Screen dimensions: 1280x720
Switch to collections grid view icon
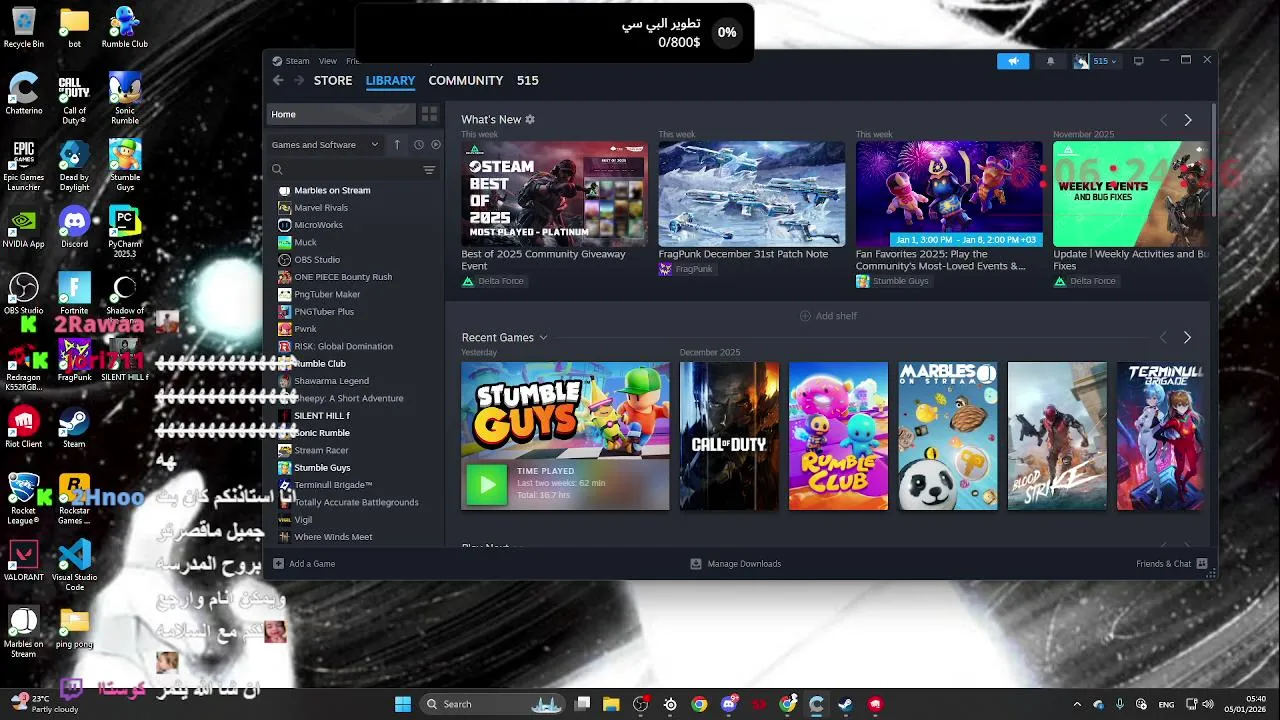[429, 114]
